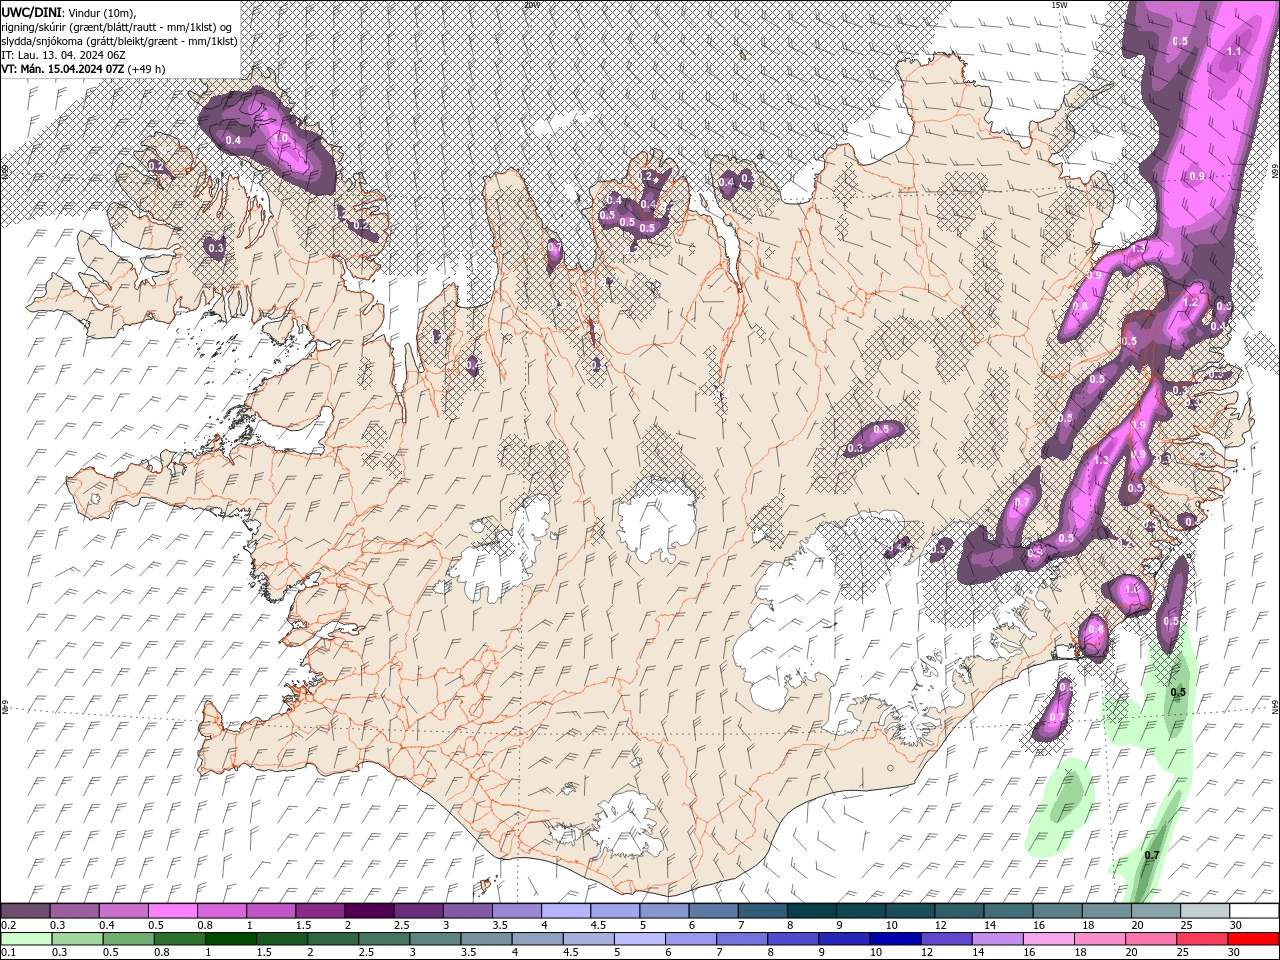
Task: Pick the light green 0.3 swatch in rain scale
Action: click(x=77, y=939)
